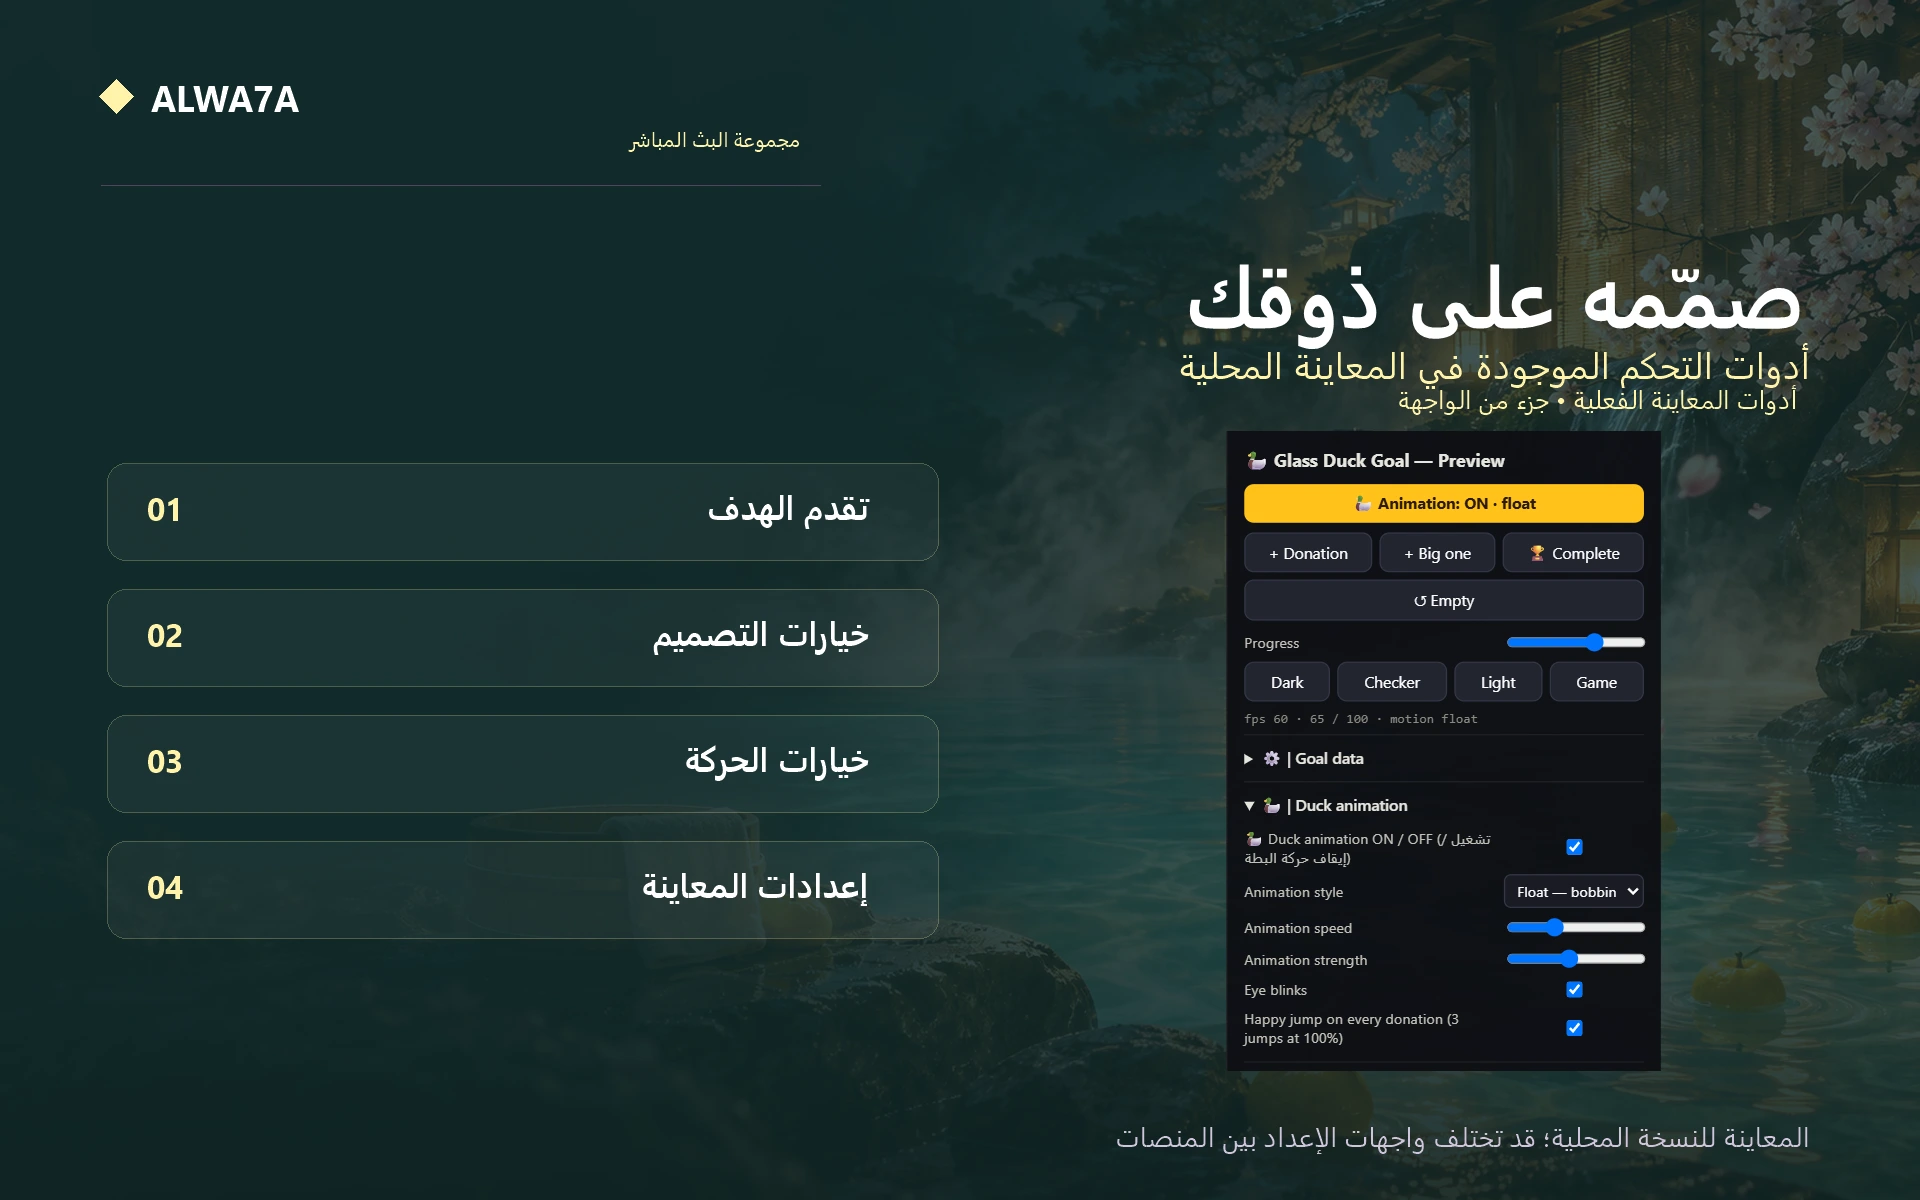Adjust the Animation speed slider

[x=1575, y=928]
